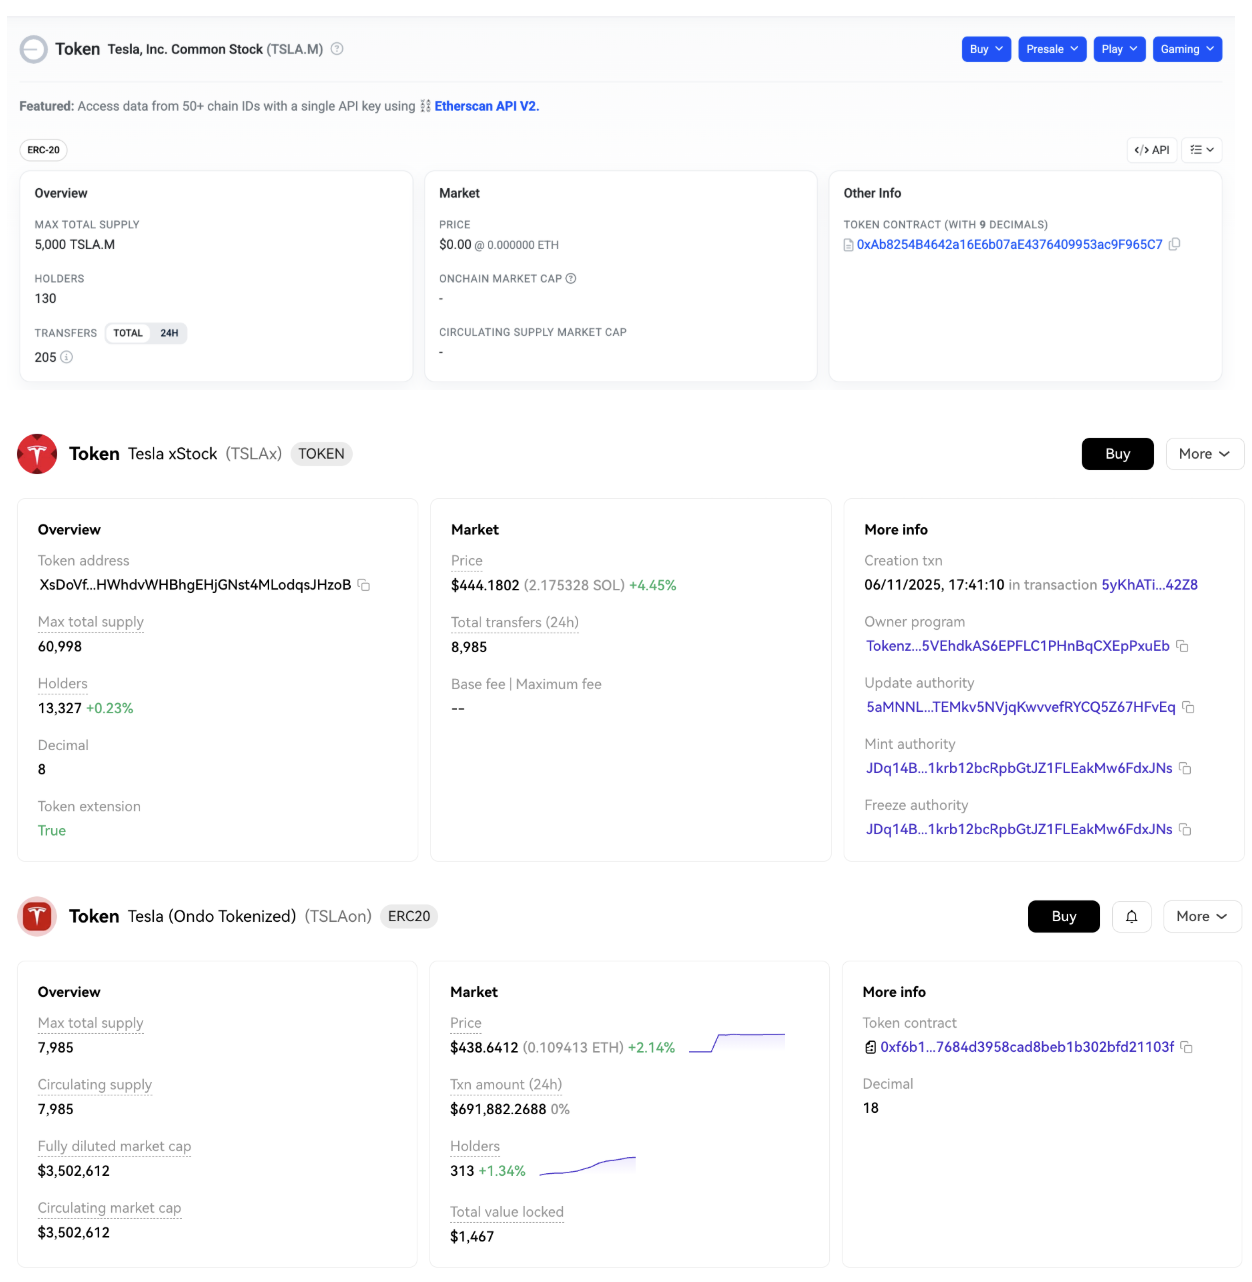Copy the TSLA.M token contract address
The height and width of the screenshot is (1282, 1252).
[x=1175, y=244]
